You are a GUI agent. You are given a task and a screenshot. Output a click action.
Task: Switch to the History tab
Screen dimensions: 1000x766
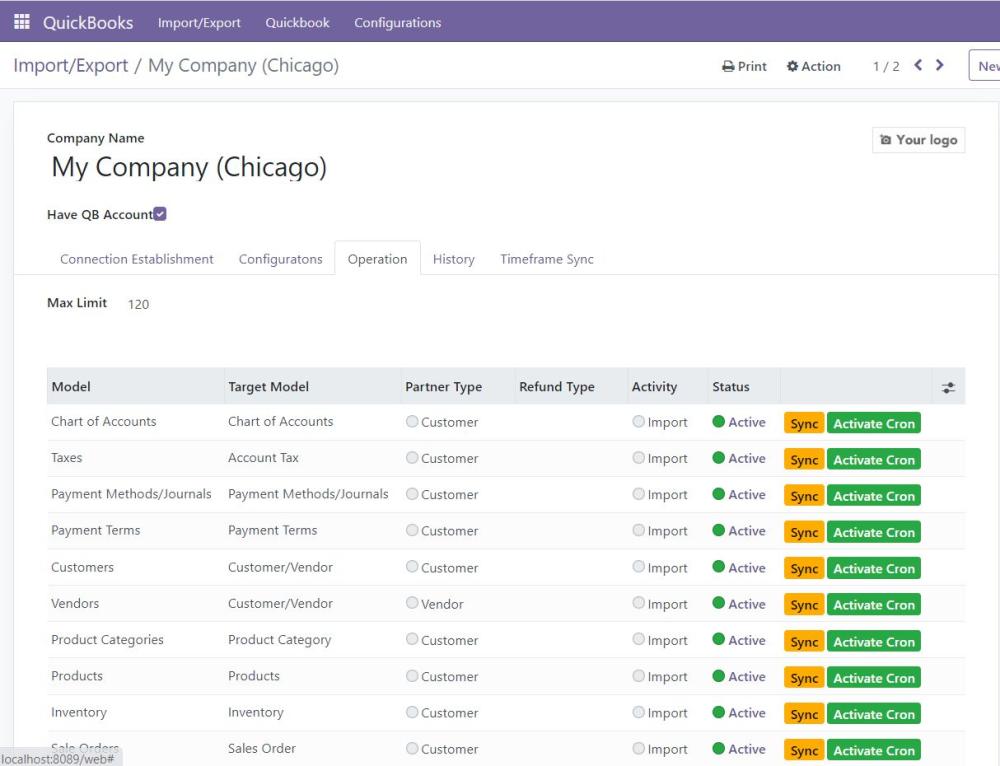[453, 259]
